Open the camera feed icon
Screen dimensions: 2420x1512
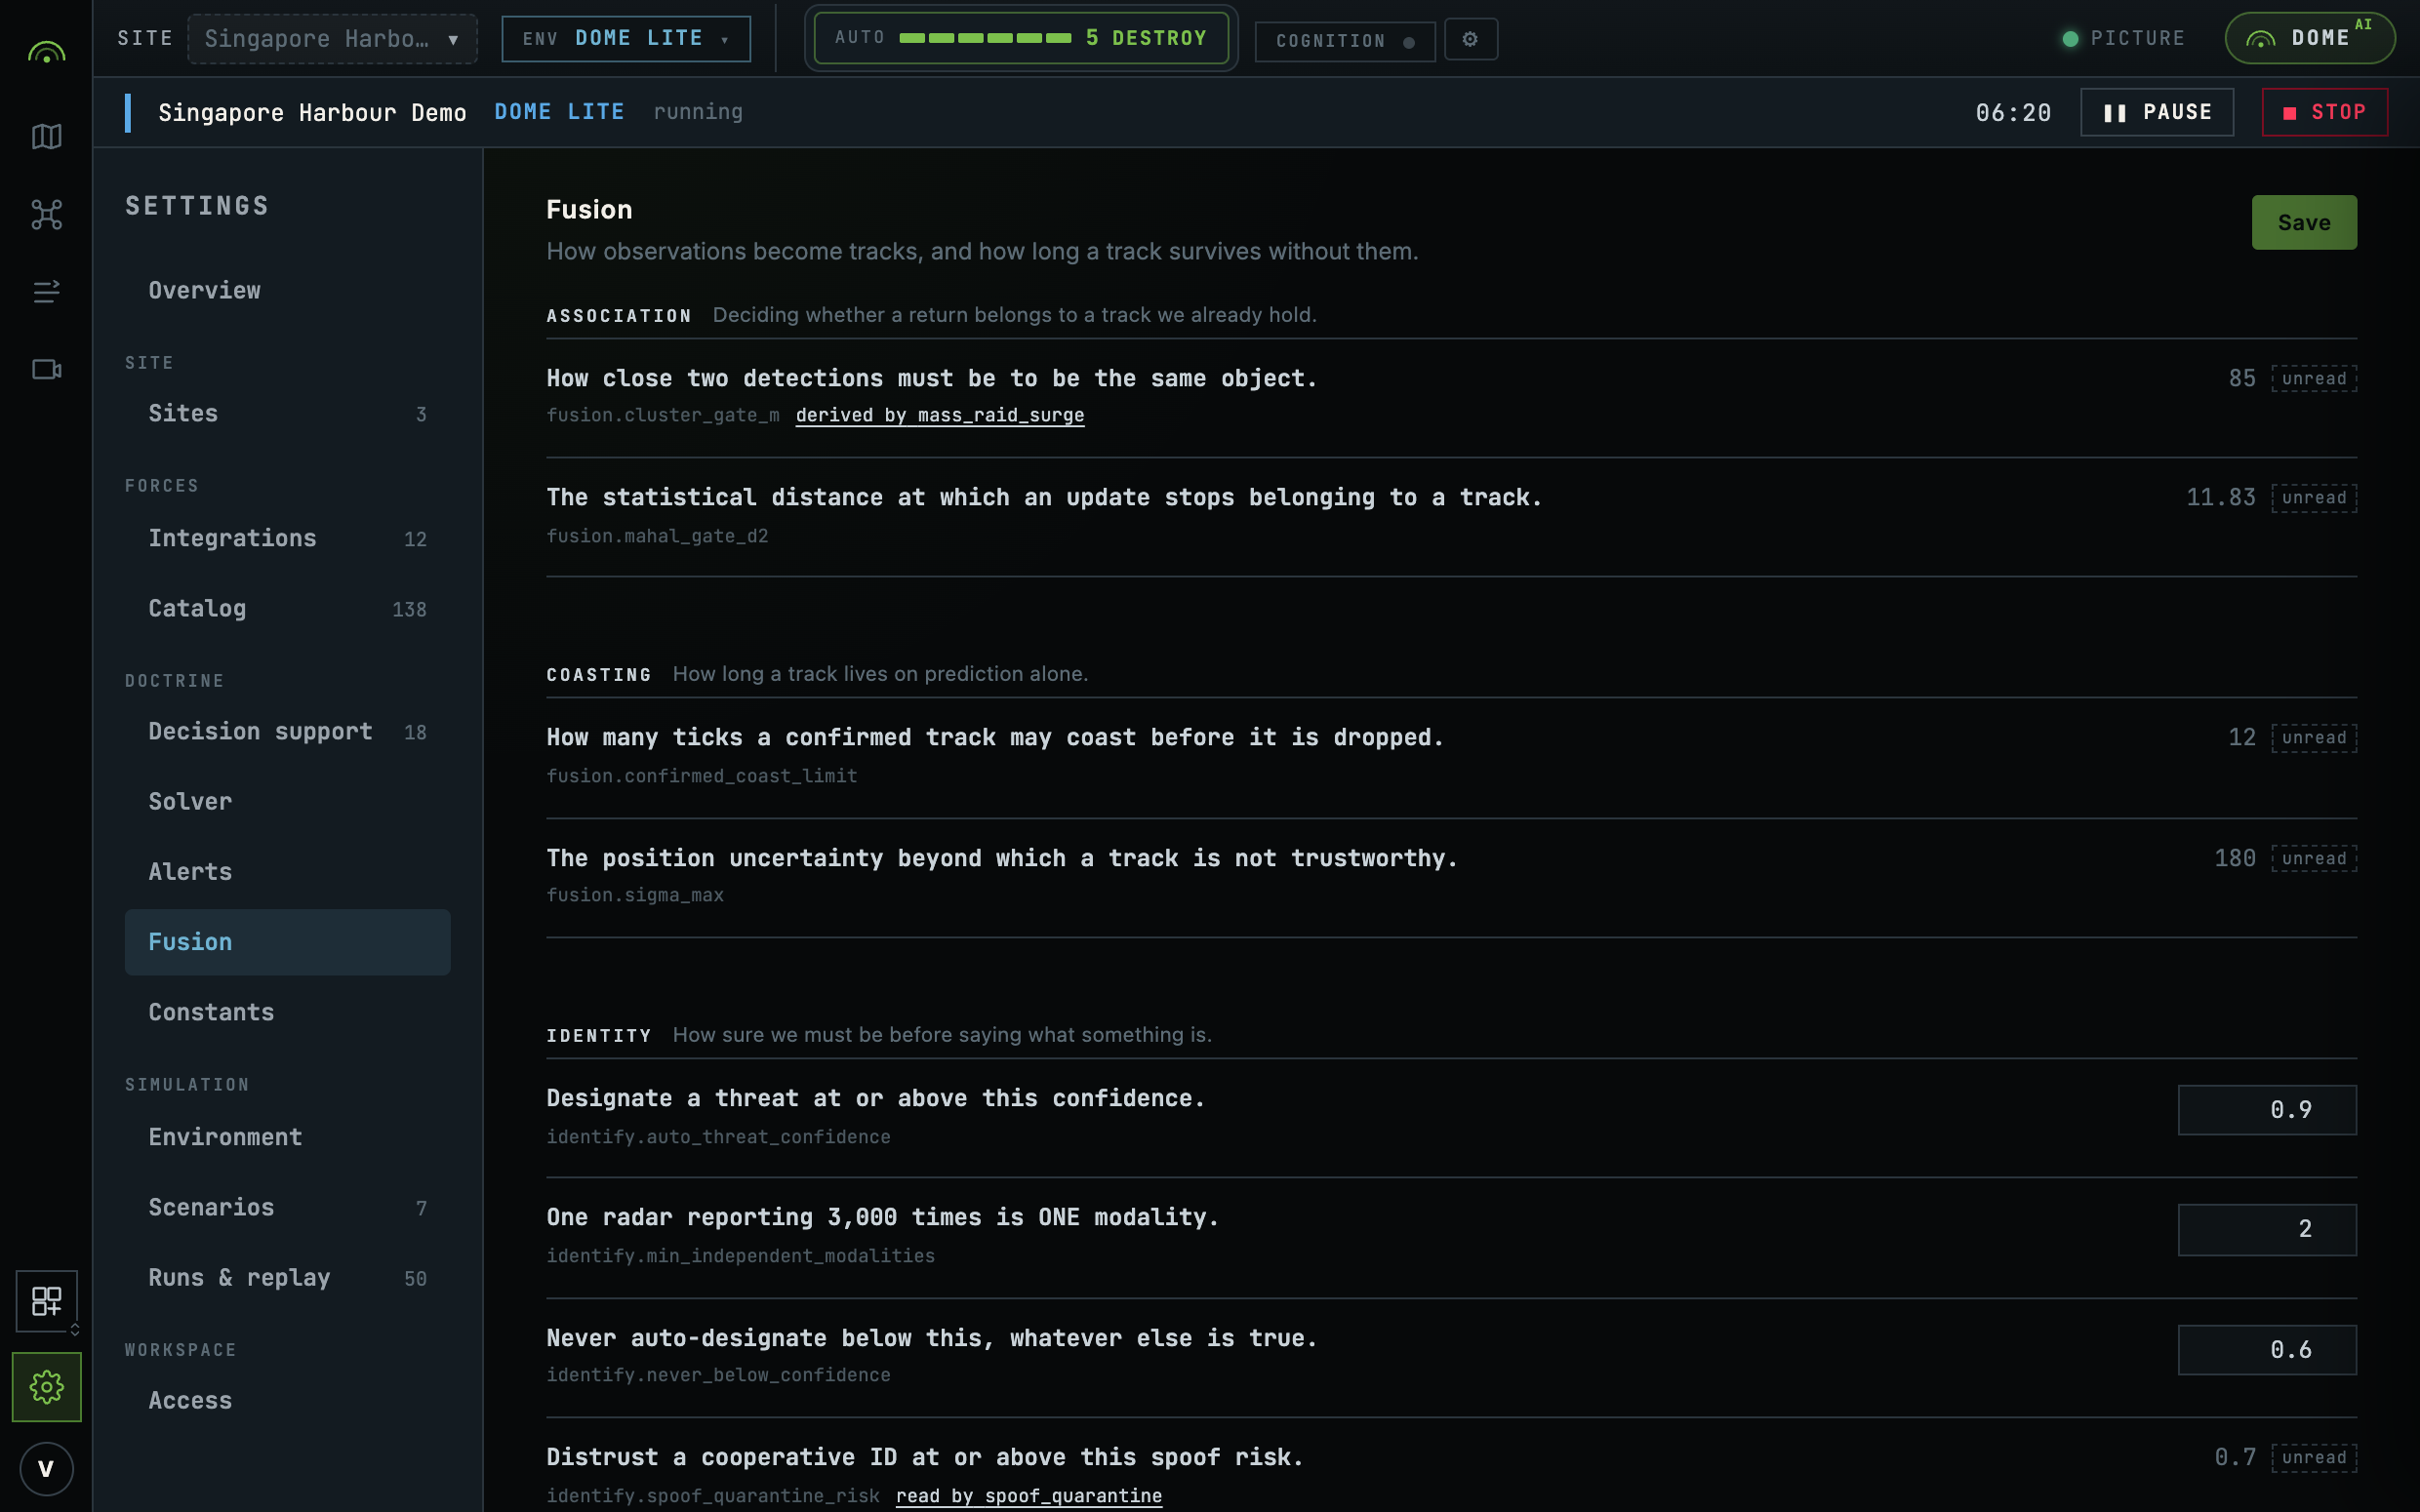click(46, 369)
